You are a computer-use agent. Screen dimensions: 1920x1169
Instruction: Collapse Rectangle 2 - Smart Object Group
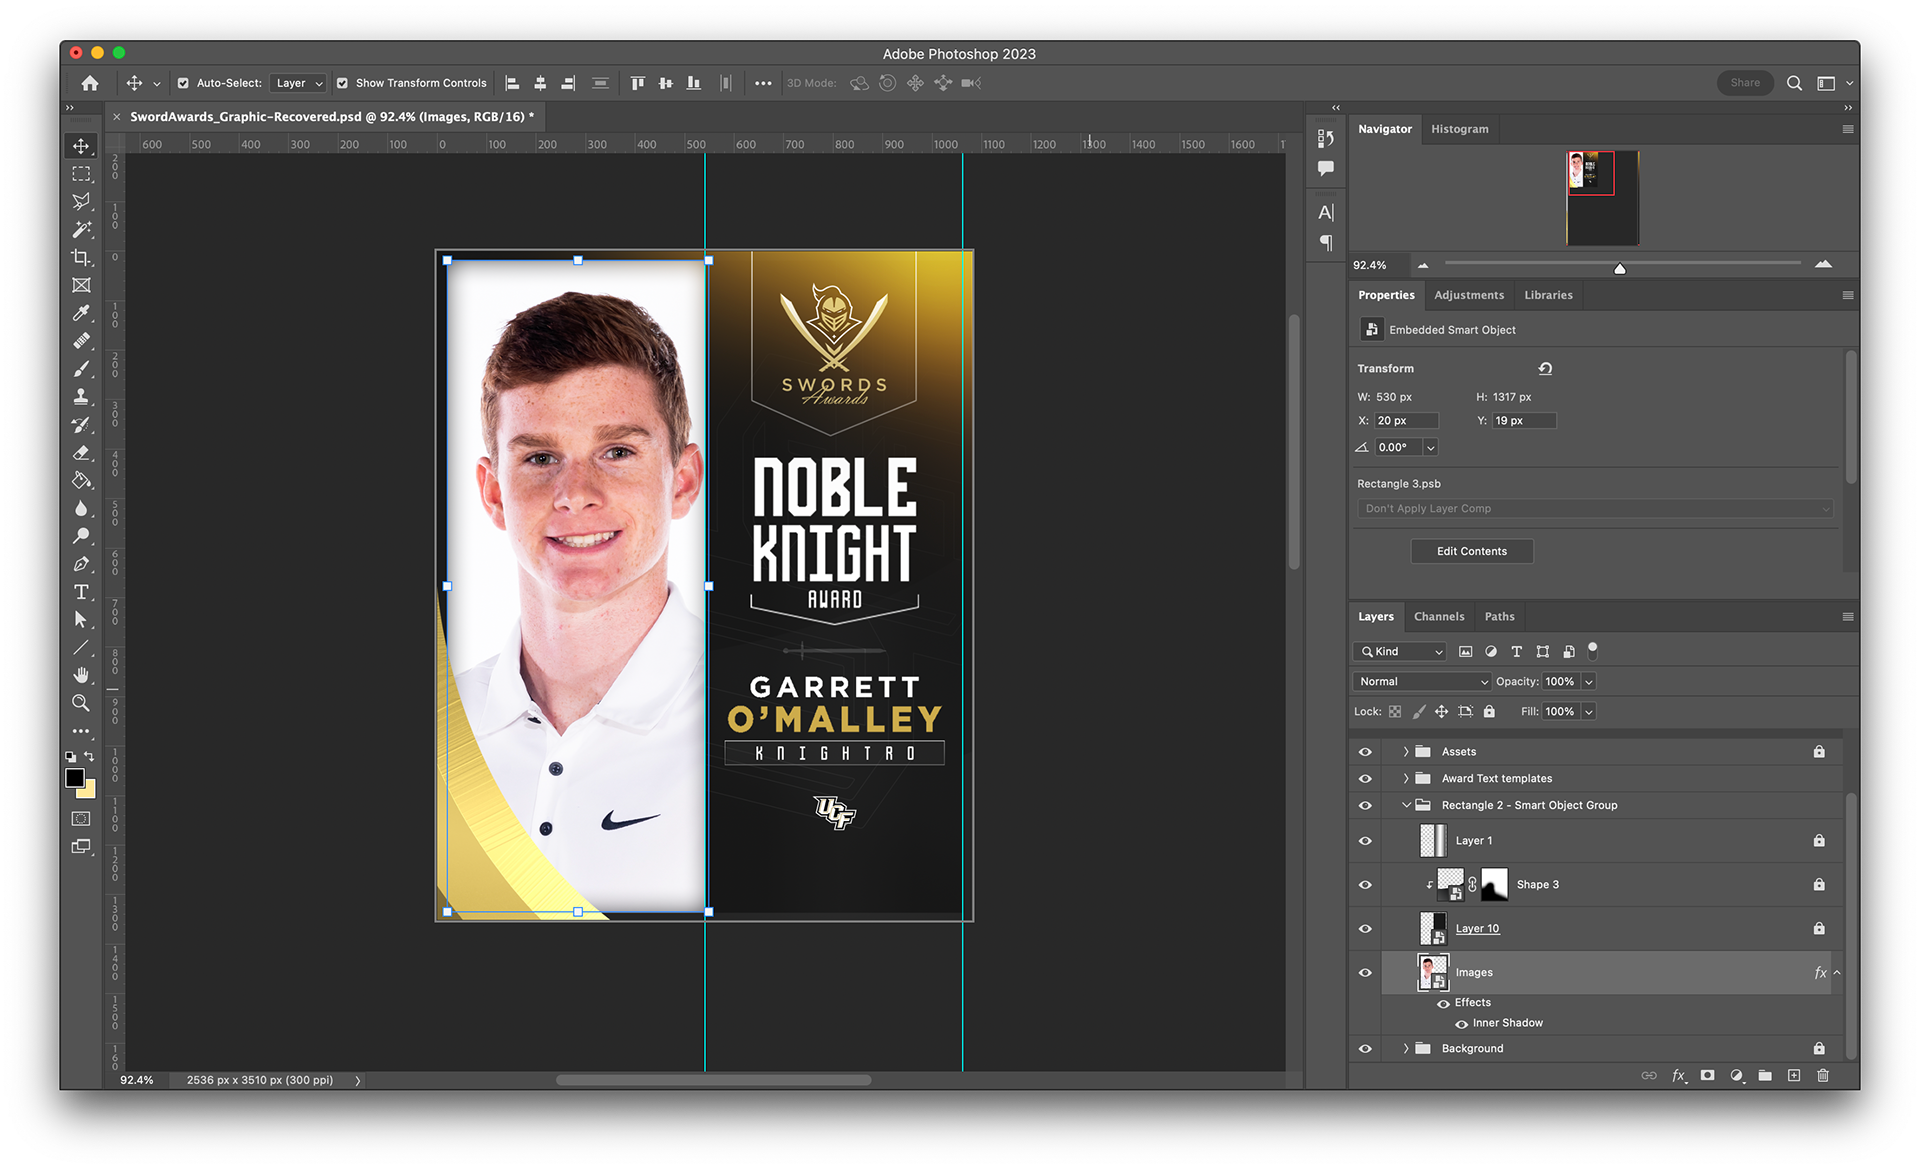click(x=1405, y=805)
